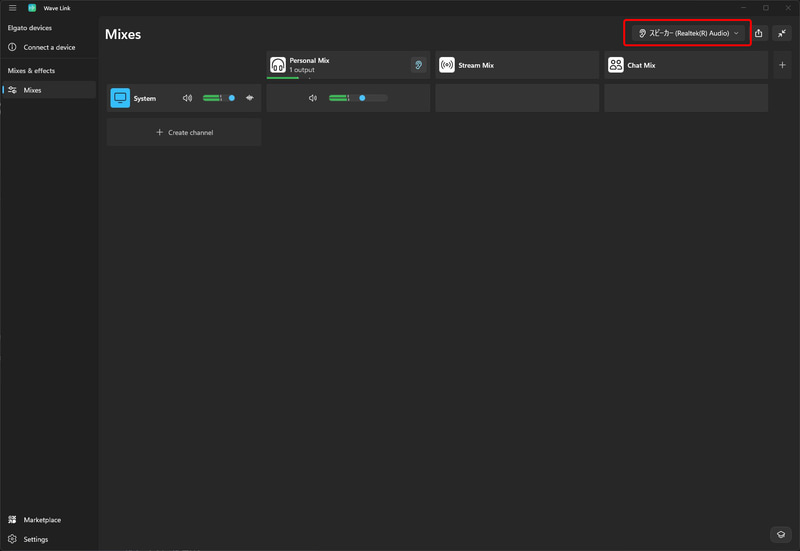The height and width of the screenshot is (551, 800).
Task: Click the collapse view arrows icon
Action: pos(782,33)
